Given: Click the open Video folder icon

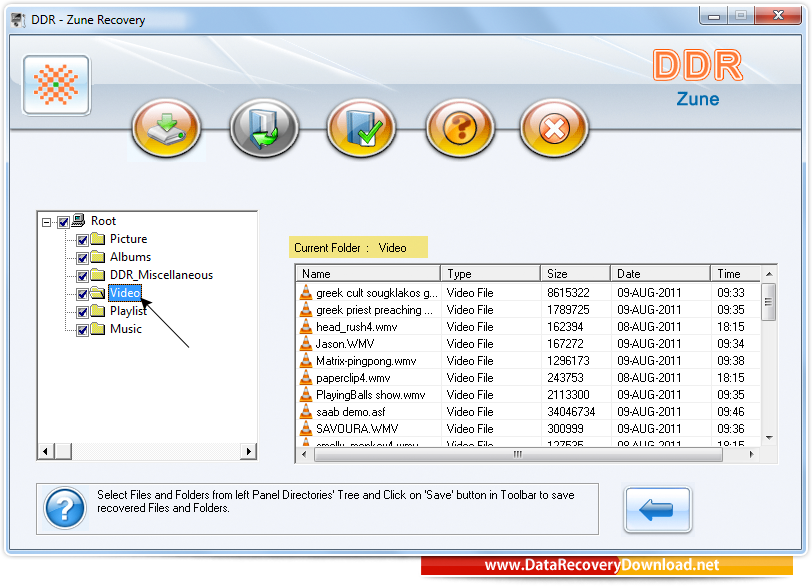Looking at the screenshot, I should click(x=98, y=293).
